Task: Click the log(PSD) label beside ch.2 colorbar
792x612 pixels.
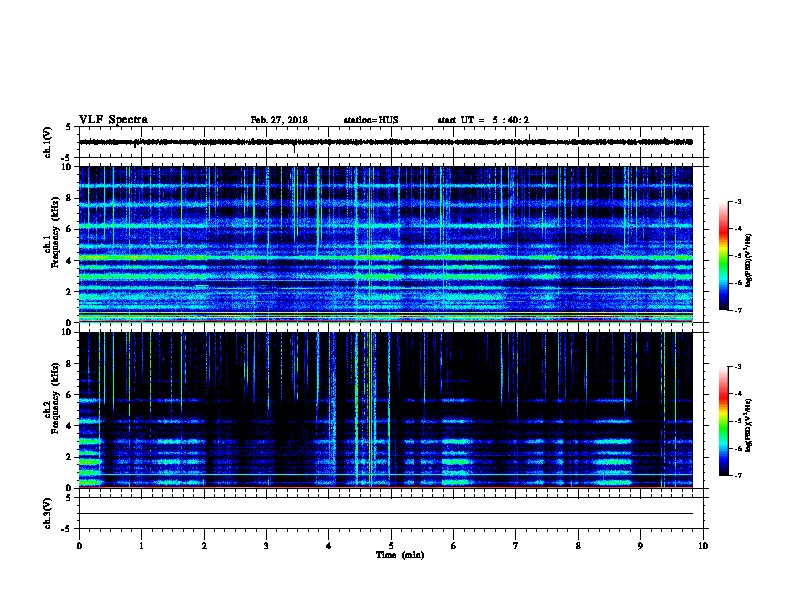Action: click(x=748, y=425)
